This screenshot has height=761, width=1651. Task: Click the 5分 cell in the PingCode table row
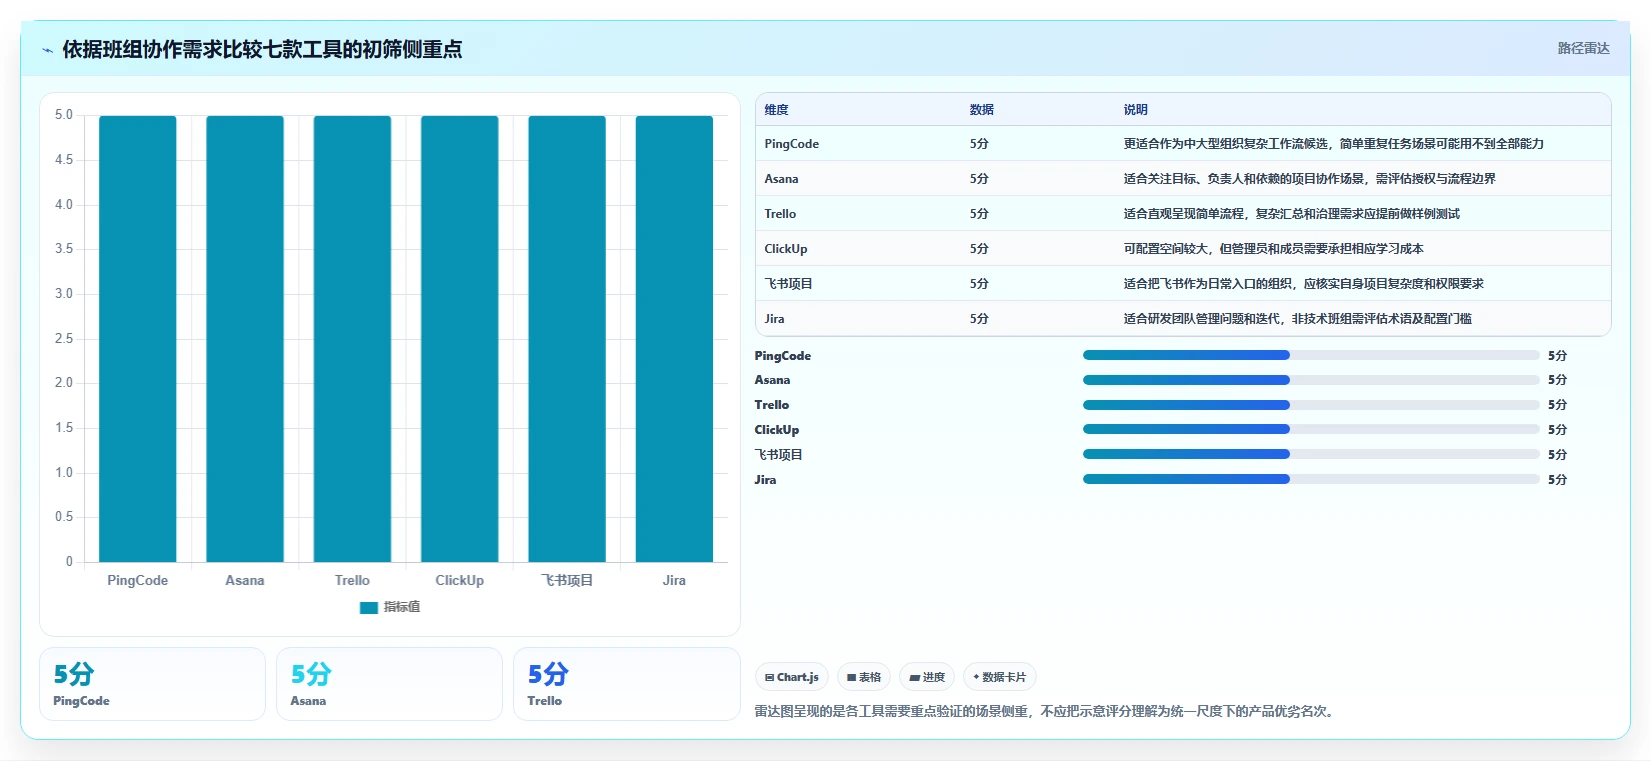(979, 144)
